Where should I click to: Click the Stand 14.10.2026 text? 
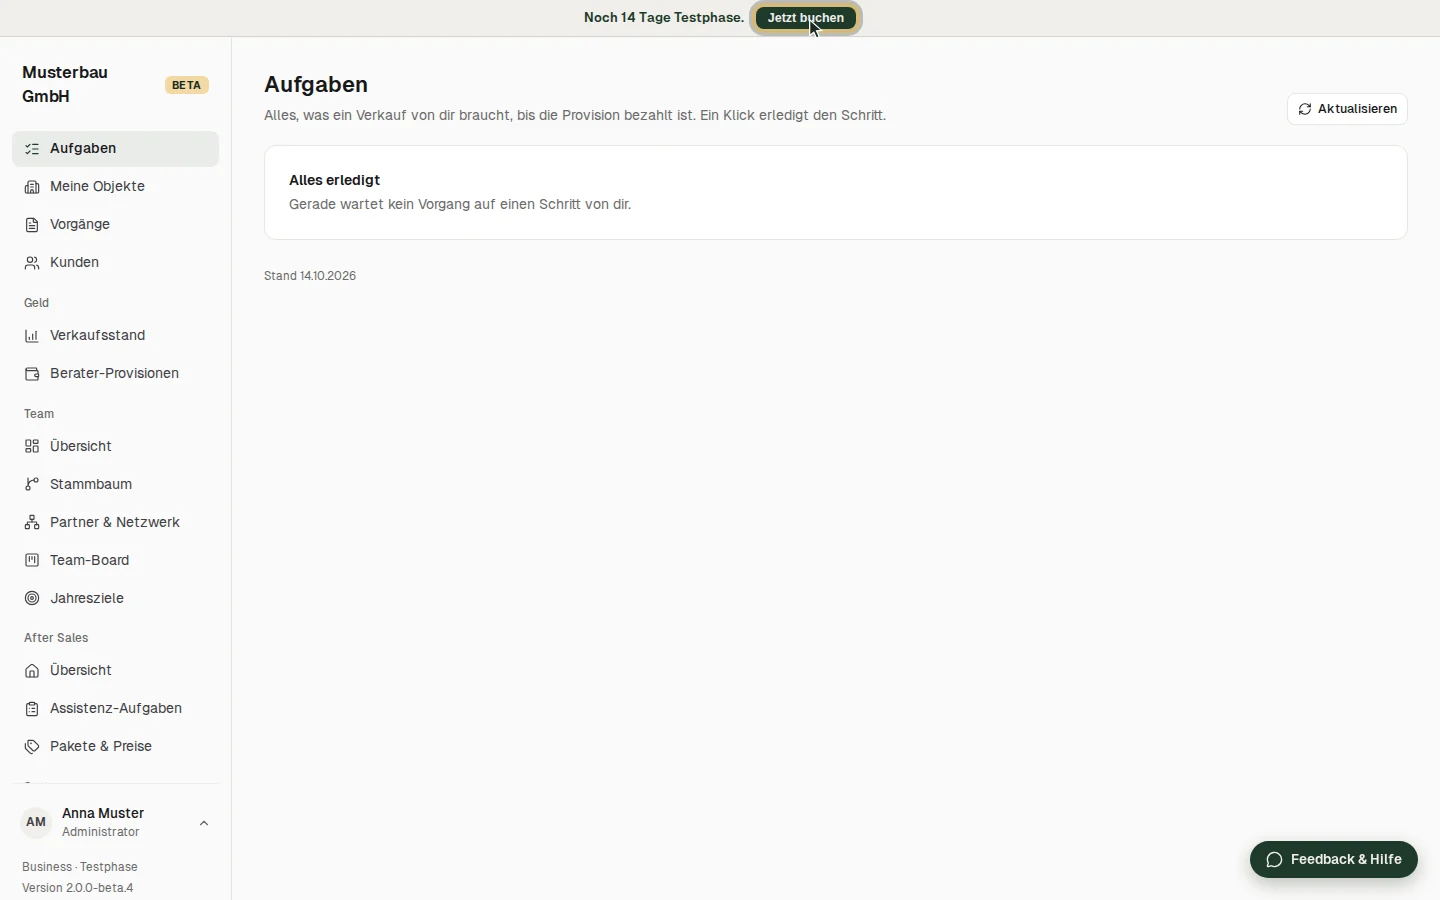tap(310, 276)
